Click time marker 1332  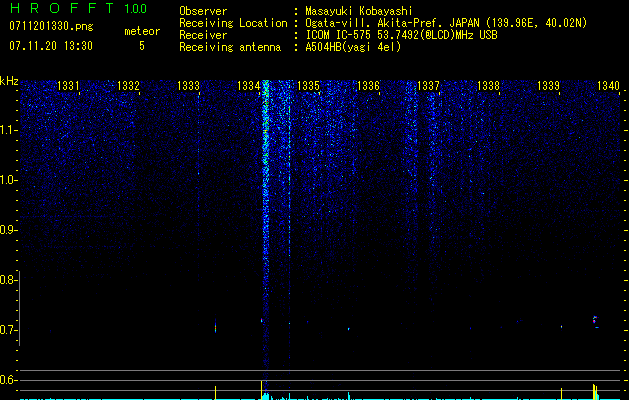click(128, 86)
